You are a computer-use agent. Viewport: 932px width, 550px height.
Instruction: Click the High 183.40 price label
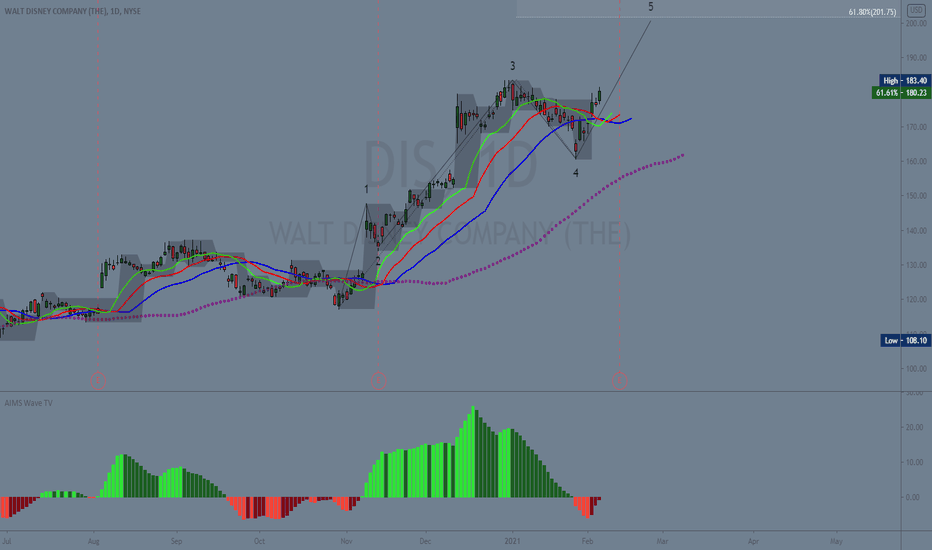904,80
